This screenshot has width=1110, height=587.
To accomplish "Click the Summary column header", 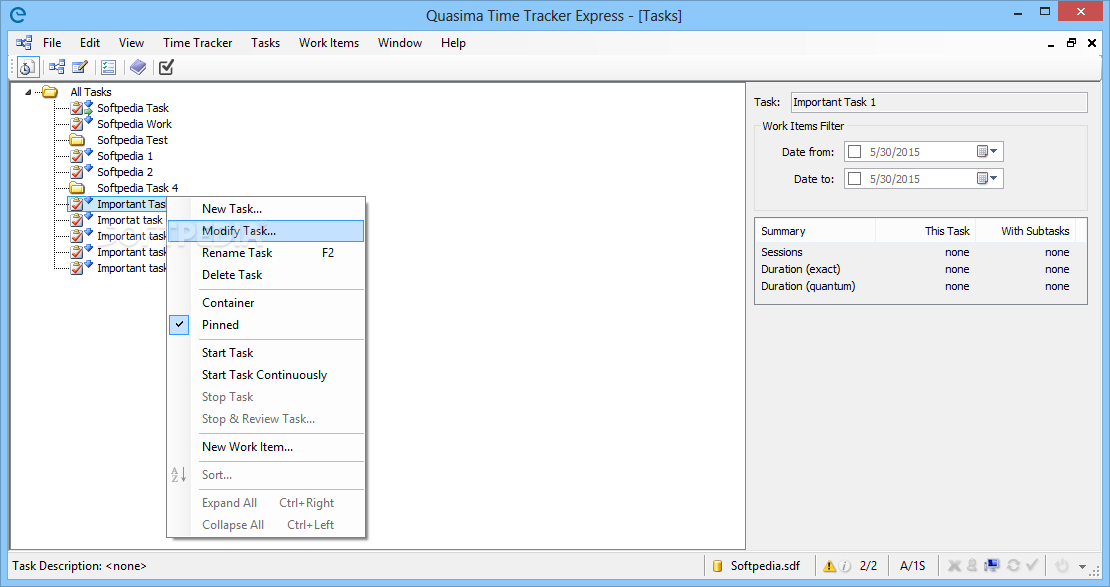I will [816, 231].
